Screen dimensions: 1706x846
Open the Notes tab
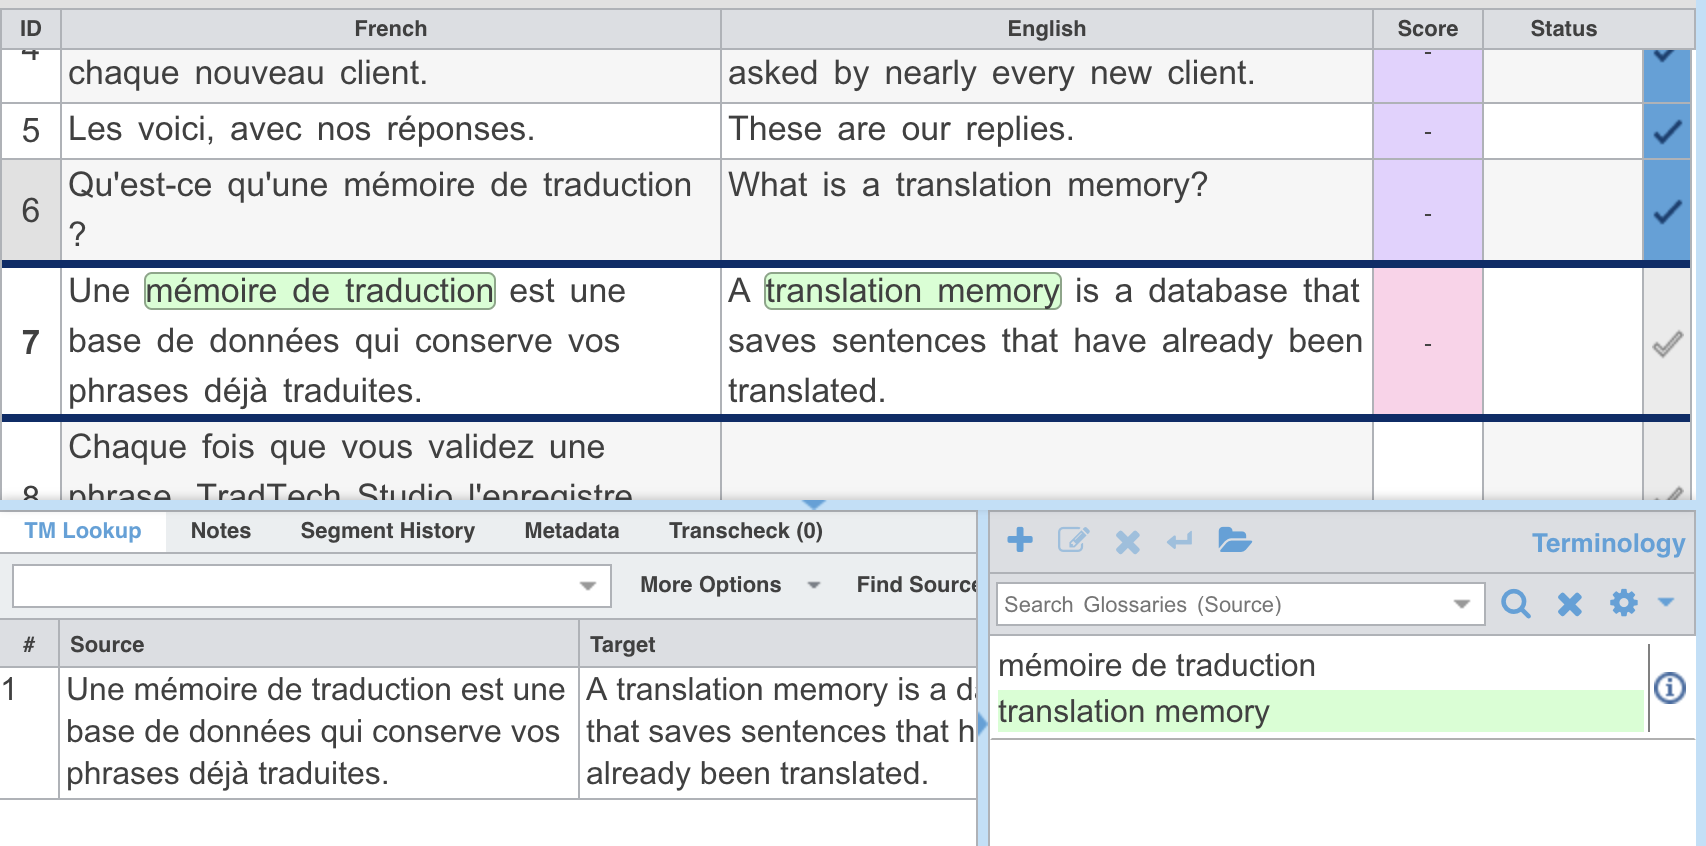pos(221,531)
